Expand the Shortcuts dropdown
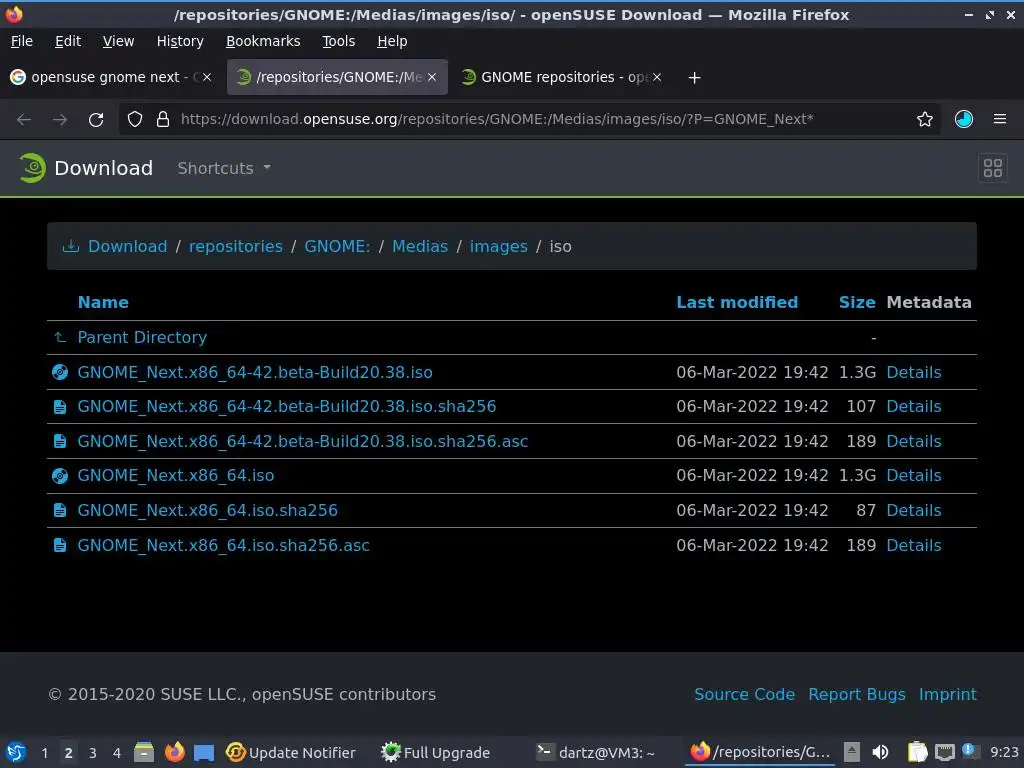The width and height of the screenshot is (1024, 768). [224, 168]
